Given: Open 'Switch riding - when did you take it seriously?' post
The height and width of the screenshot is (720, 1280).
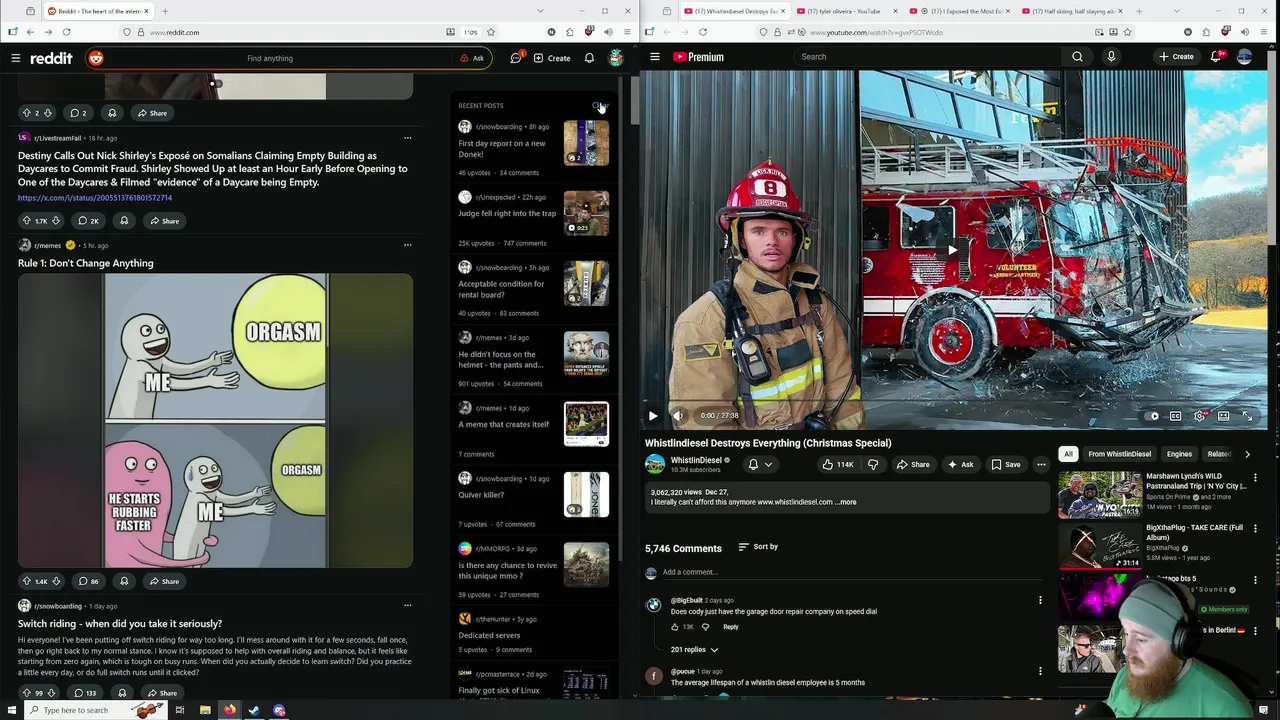Looking at the screenshot, I should click(x=120, y=624).
